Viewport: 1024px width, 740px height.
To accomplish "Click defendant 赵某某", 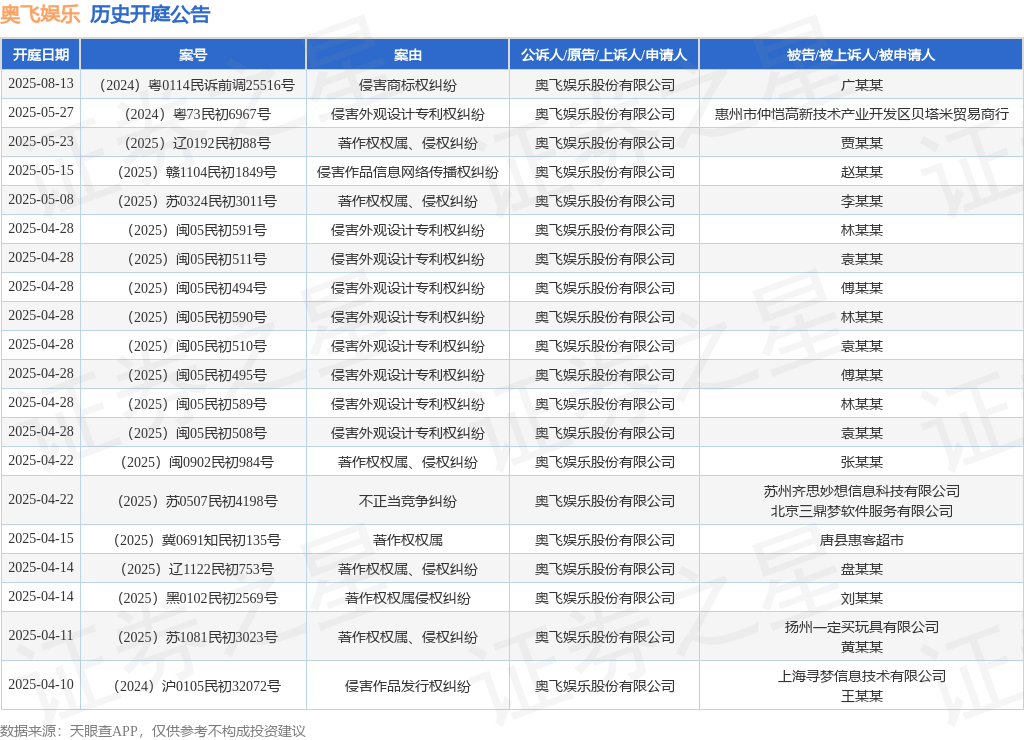I will (861, 172).
